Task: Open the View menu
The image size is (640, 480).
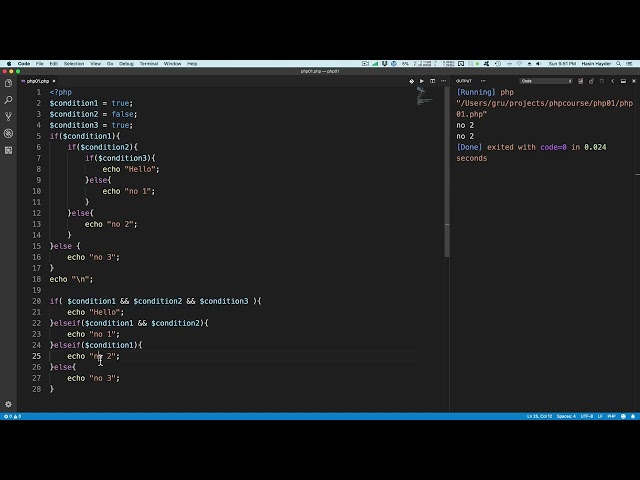Action: tap(96, 64)
